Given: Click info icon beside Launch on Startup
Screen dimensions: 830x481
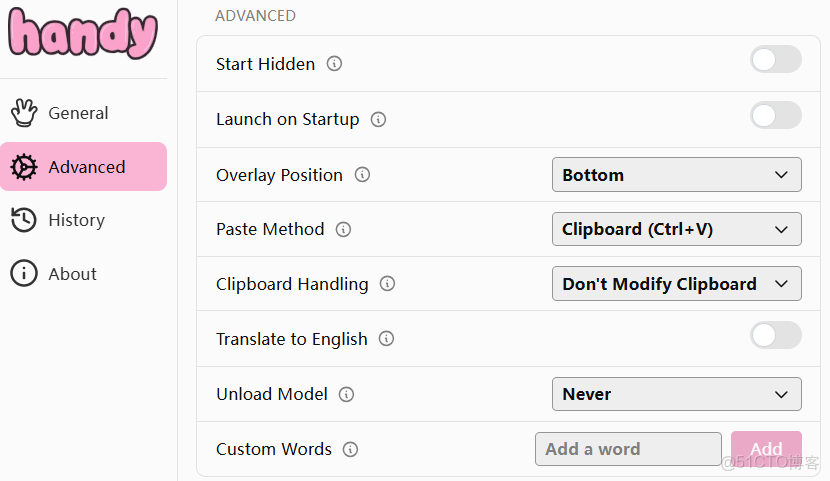Looking at the screenshot, I should [379, 119].
